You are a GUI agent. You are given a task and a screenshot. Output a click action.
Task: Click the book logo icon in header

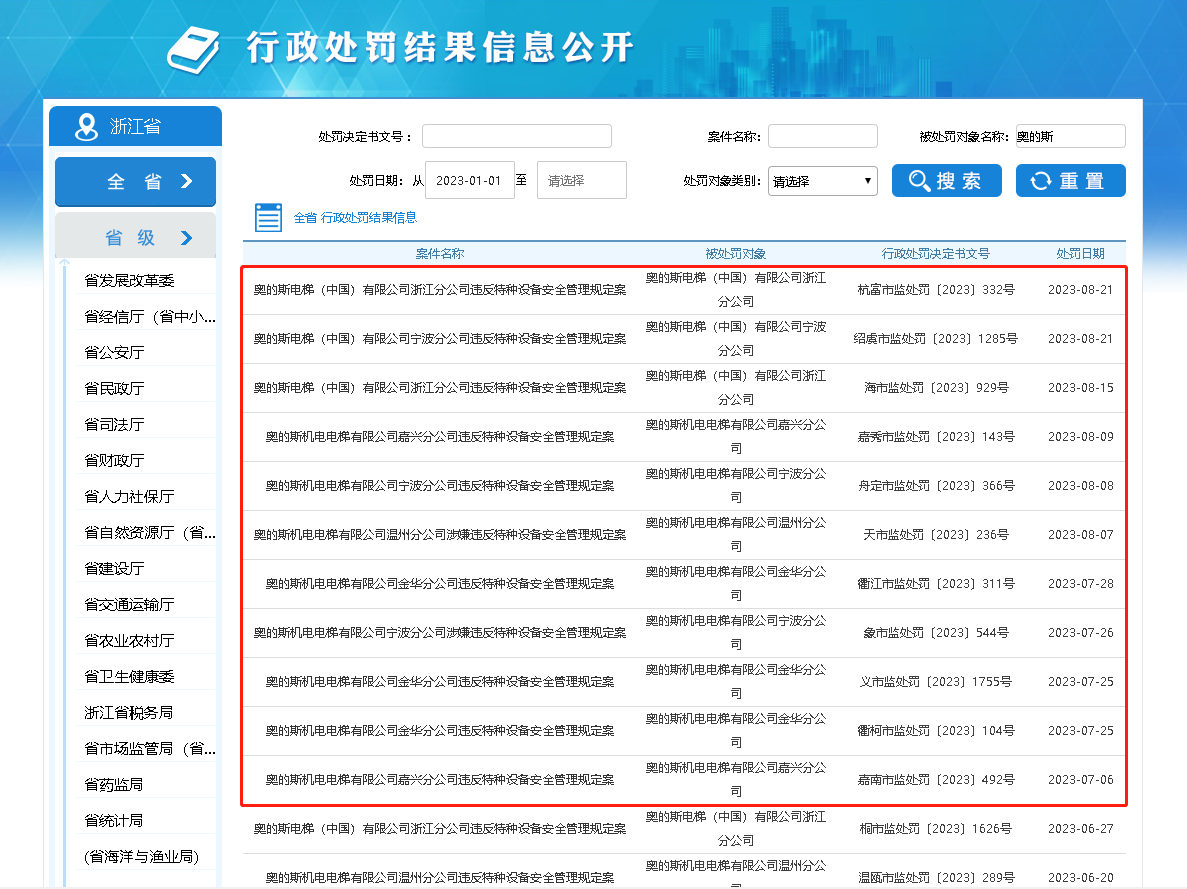tap(194, 50)
